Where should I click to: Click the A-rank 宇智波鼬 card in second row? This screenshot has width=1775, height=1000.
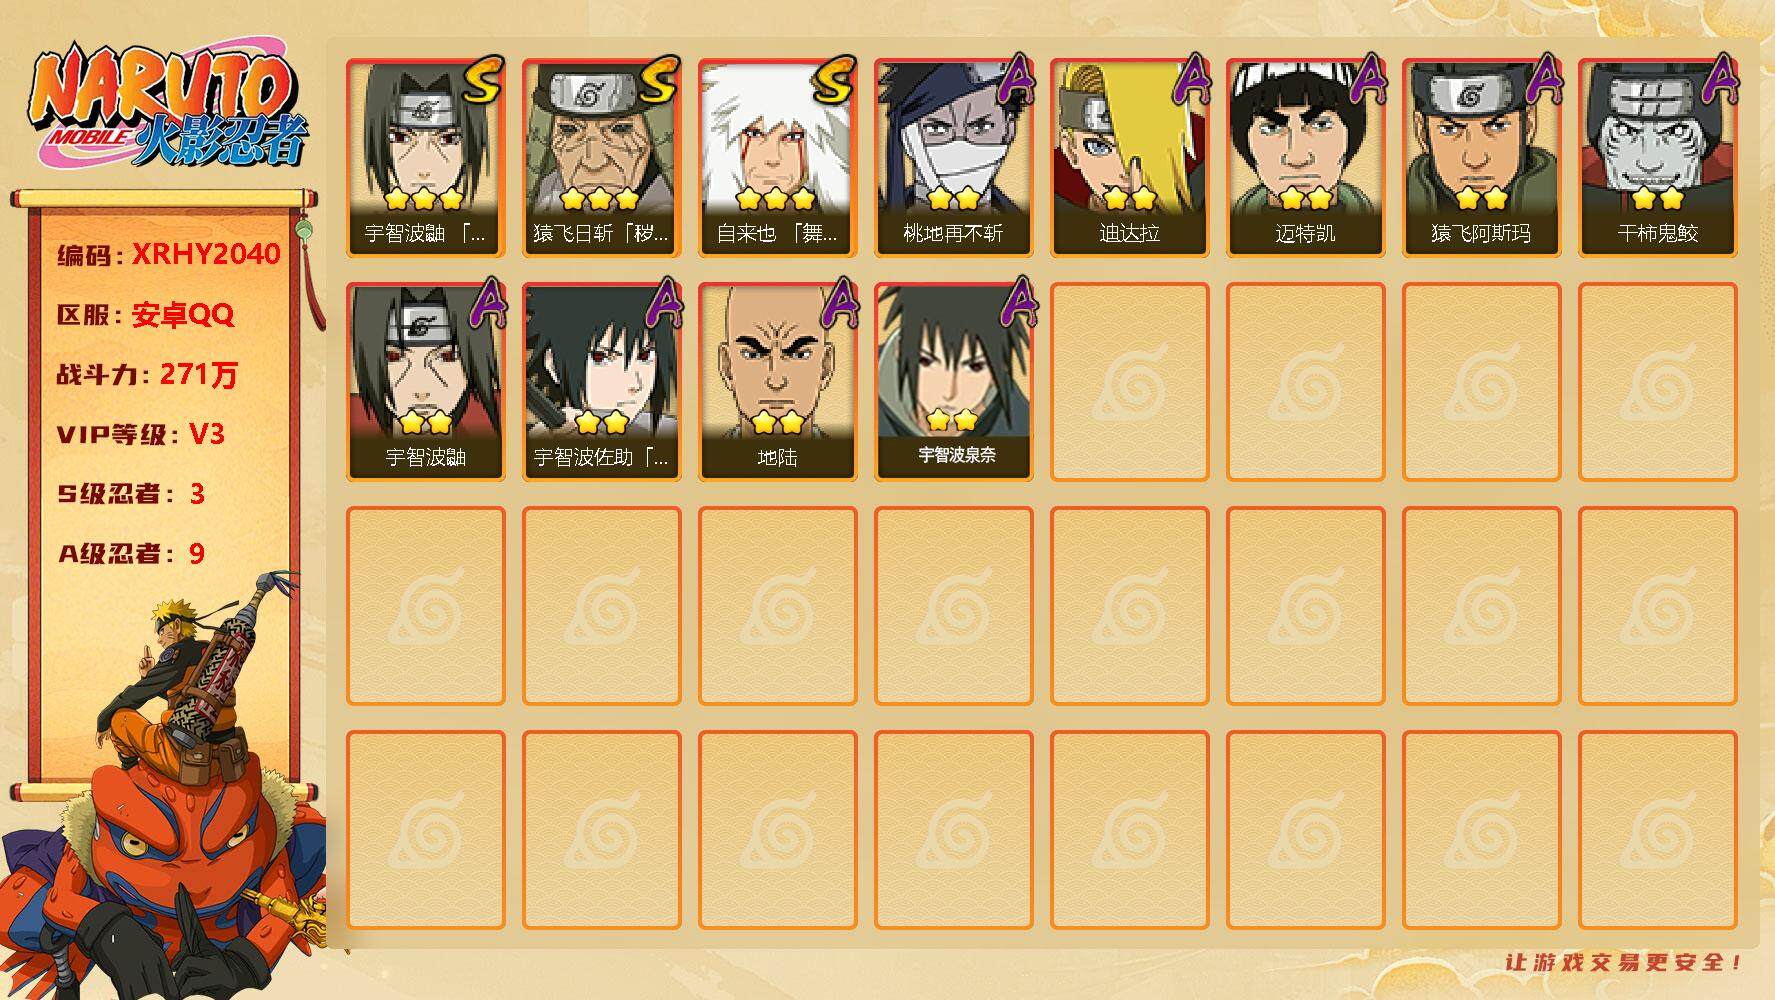[426, 382]
